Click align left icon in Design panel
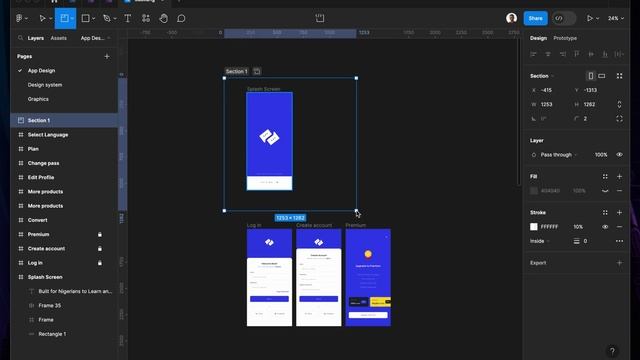 533,54
